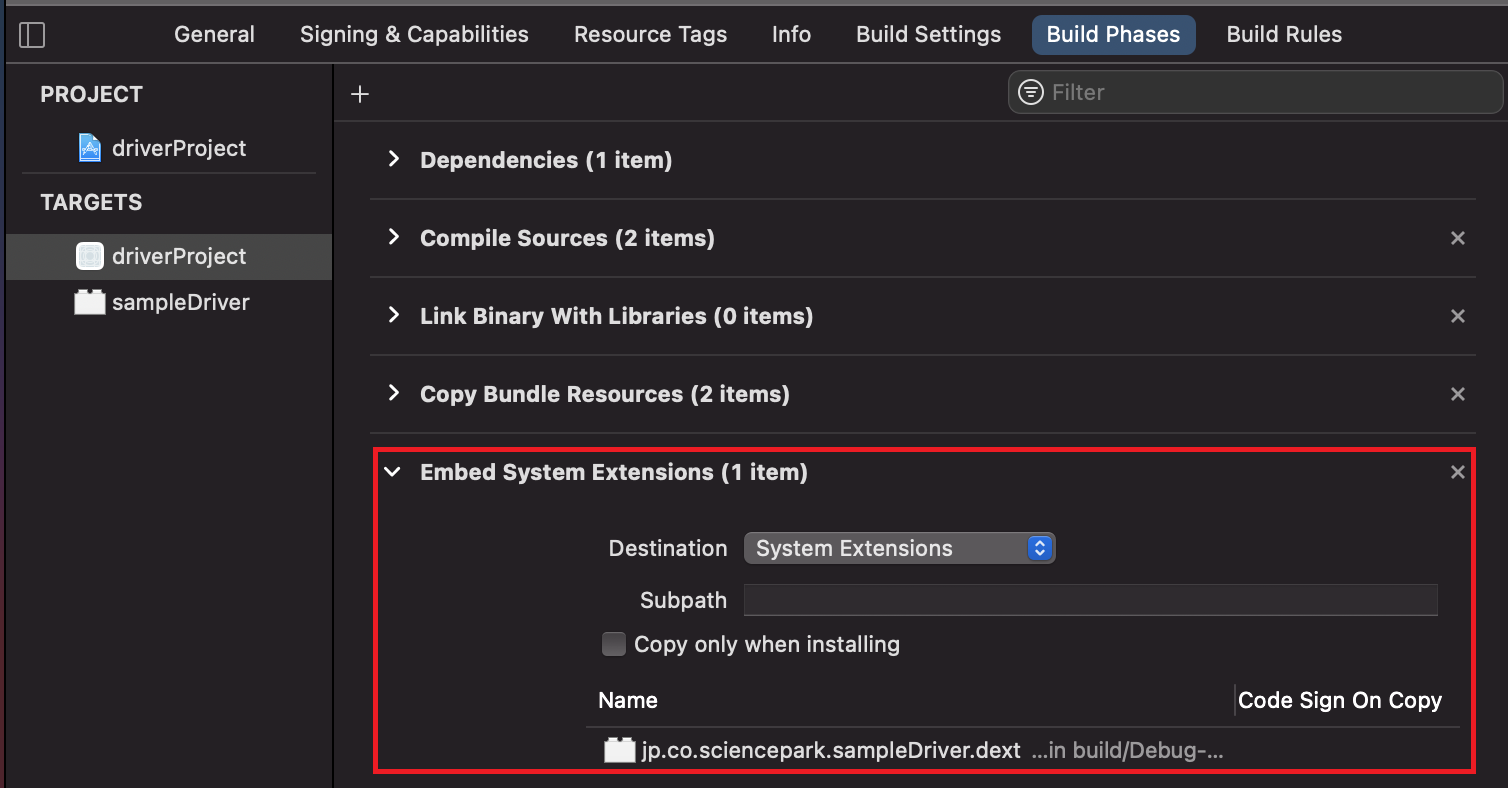Open the Build Rules tab
Image resolution: width=1508 pixels, height=788 pixels.
point(1284,34)
